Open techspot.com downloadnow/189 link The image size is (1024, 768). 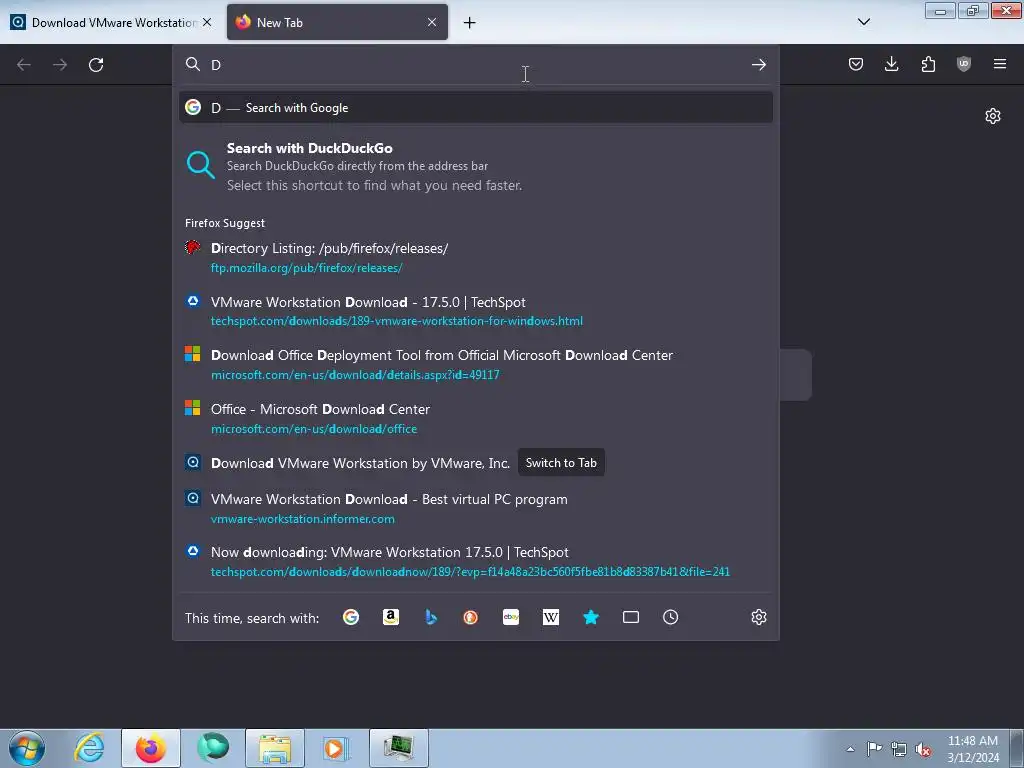(x=470, y=572)
